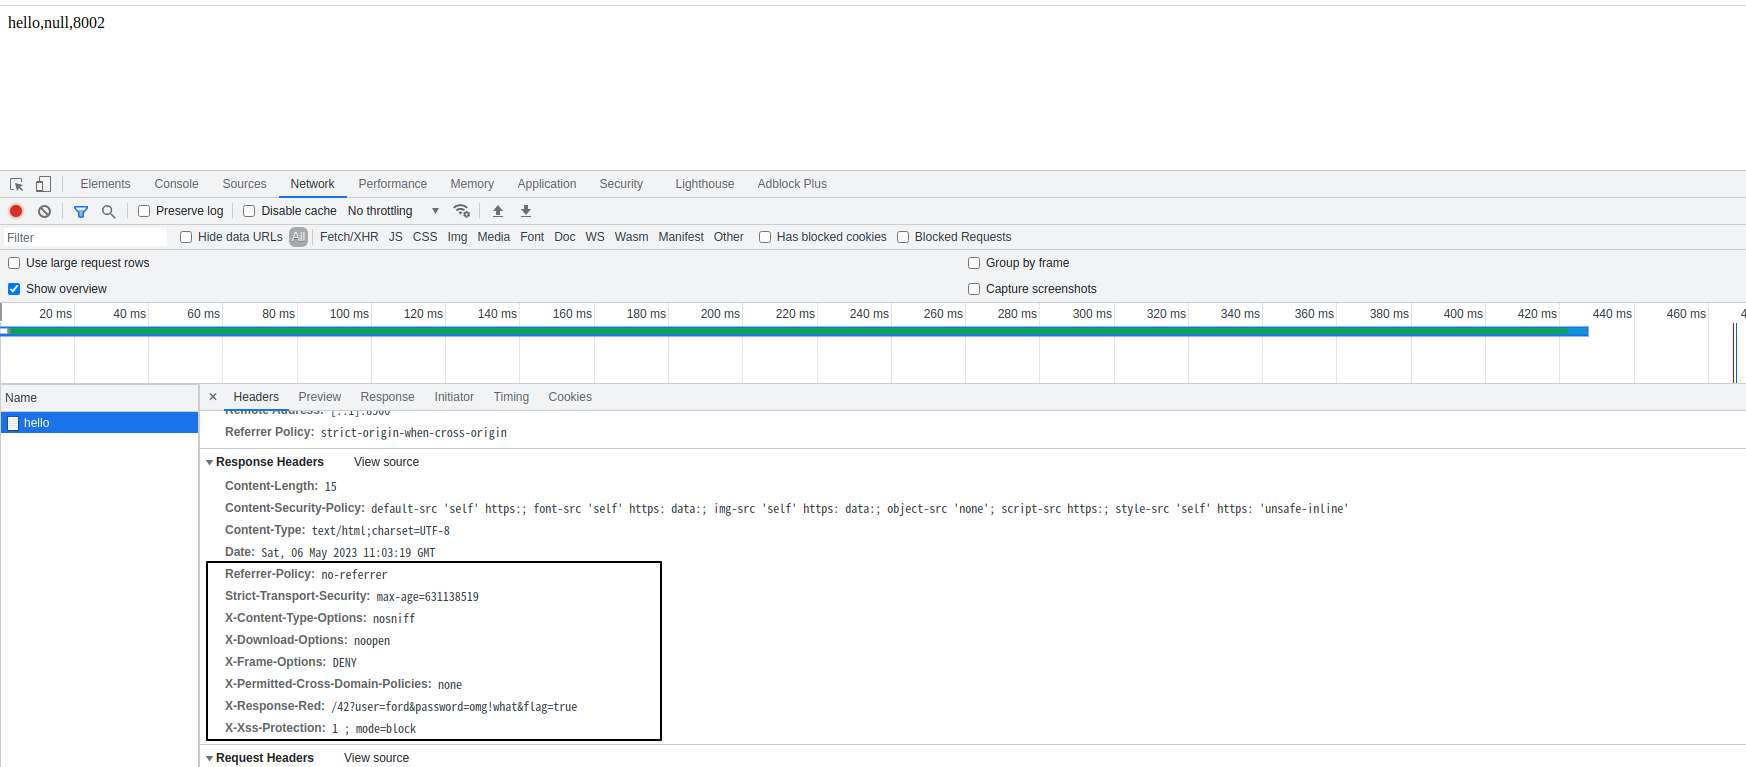
Task: Stop recording network log with red button
Action: click(16, 211)
